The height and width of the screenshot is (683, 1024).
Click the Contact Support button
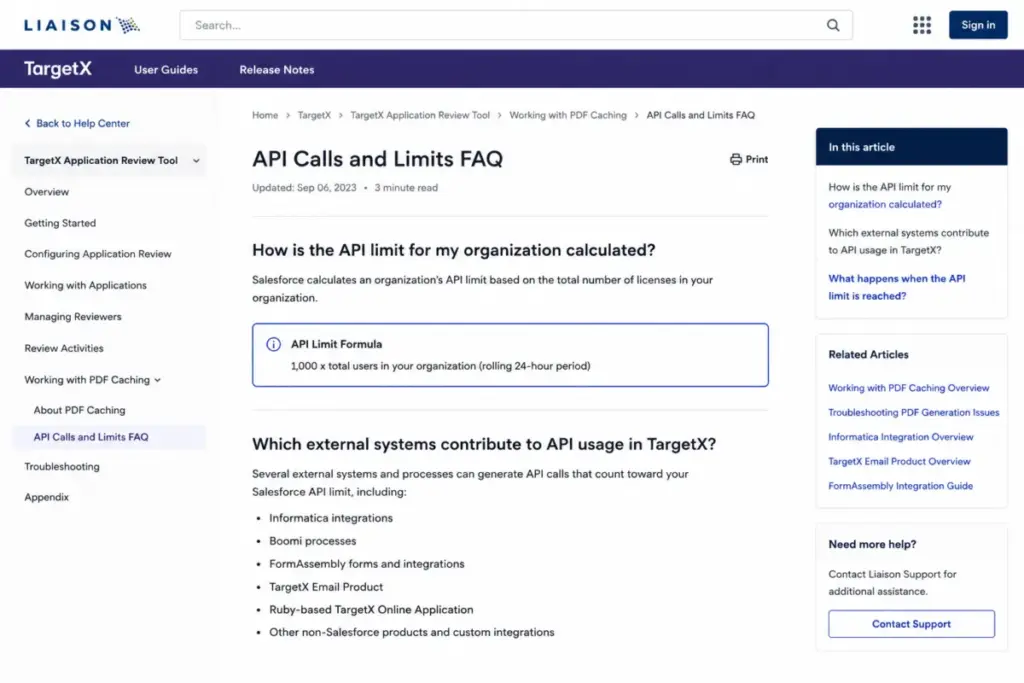[911, 624]
